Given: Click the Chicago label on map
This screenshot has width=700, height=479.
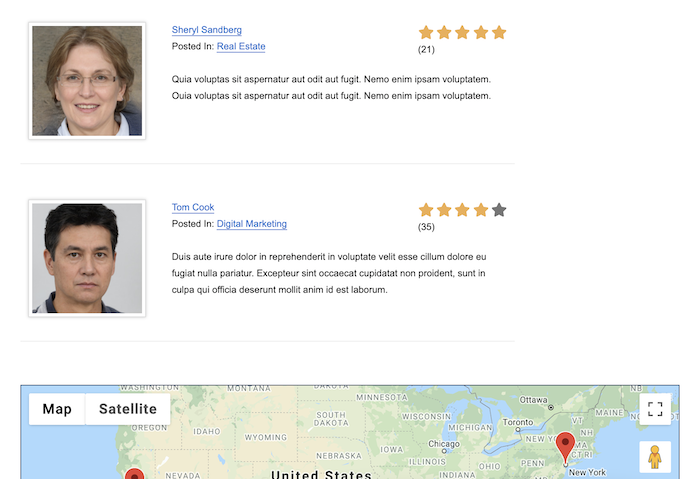Looking at the screenshot, I should (x=444, y=443).
